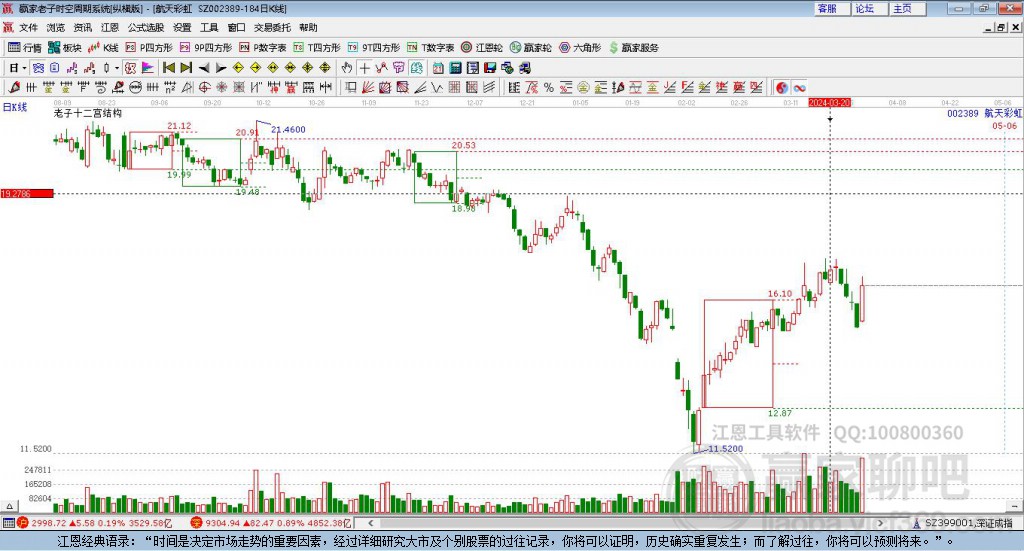This screenshot has height=551, width=1024.
Task: Click the 客服 button in title bar
Action: click(x=831, y=8)
